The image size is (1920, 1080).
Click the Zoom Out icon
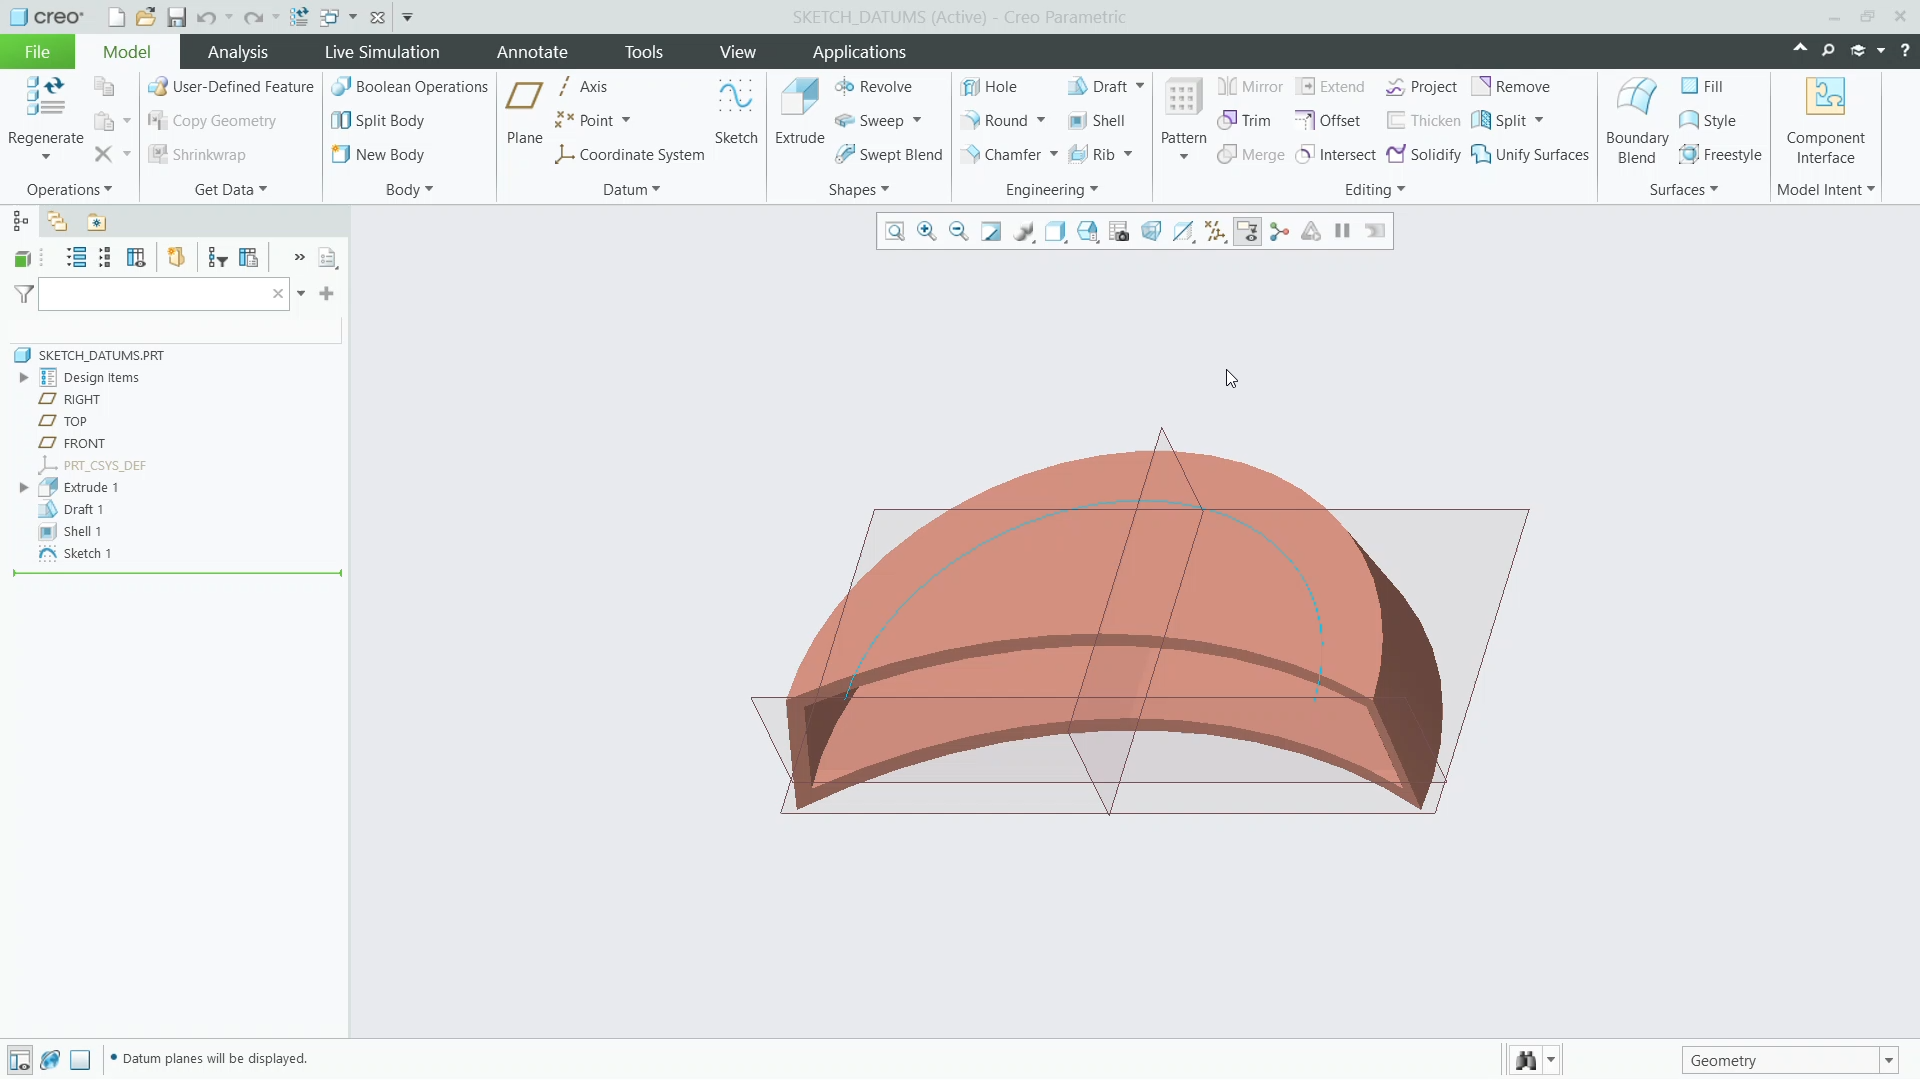[959, 232]
